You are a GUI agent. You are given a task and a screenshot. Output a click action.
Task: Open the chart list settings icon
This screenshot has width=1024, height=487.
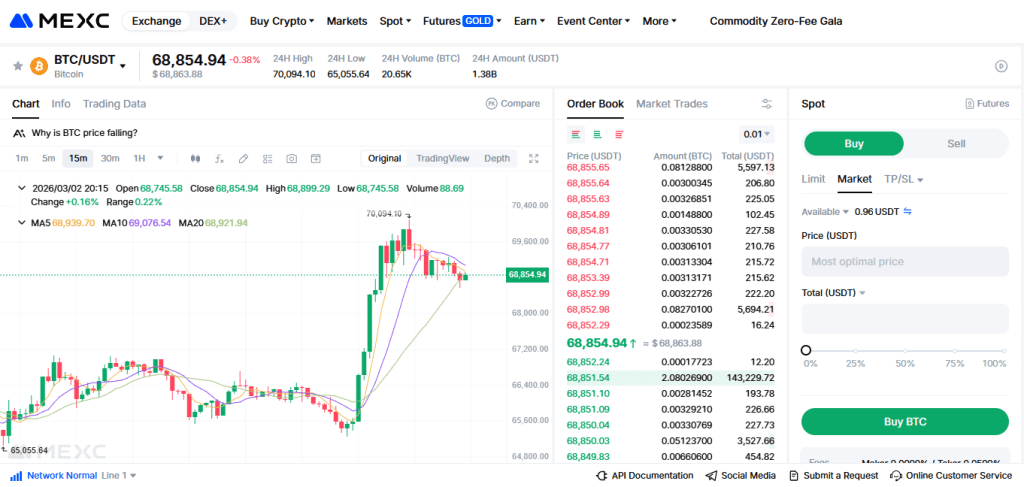click(267, 158)
